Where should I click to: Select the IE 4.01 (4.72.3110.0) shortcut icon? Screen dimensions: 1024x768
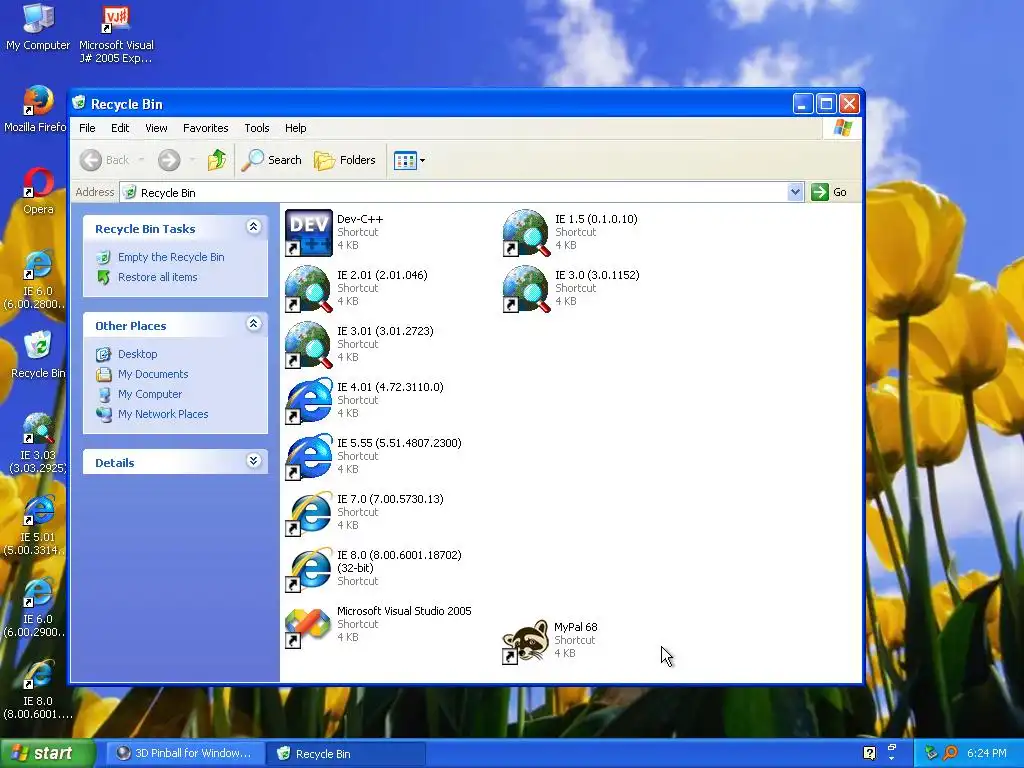[309, 400]
